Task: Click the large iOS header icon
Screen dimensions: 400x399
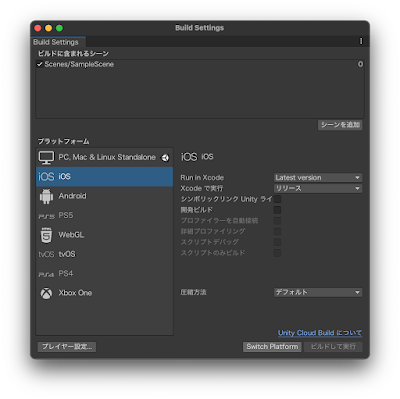Action: pyautogui.click(x=189, y=157)
